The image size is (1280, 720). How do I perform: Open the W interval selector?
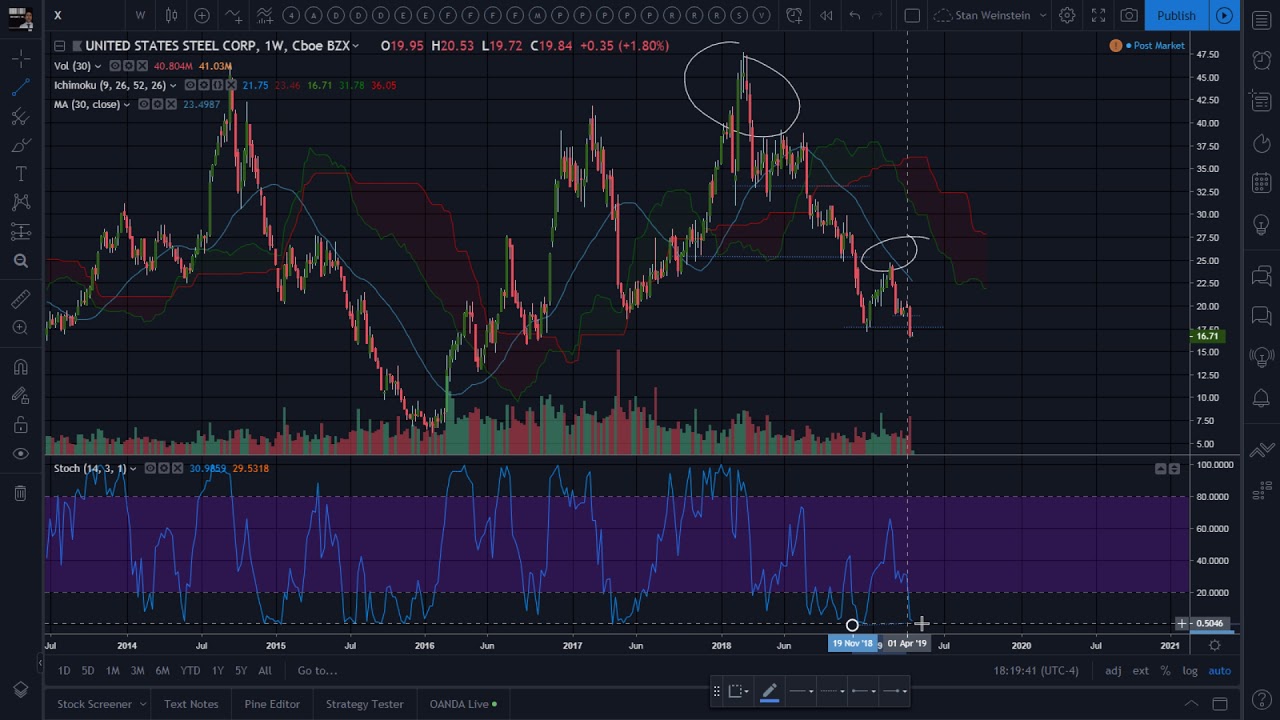[x=140, y=15]
